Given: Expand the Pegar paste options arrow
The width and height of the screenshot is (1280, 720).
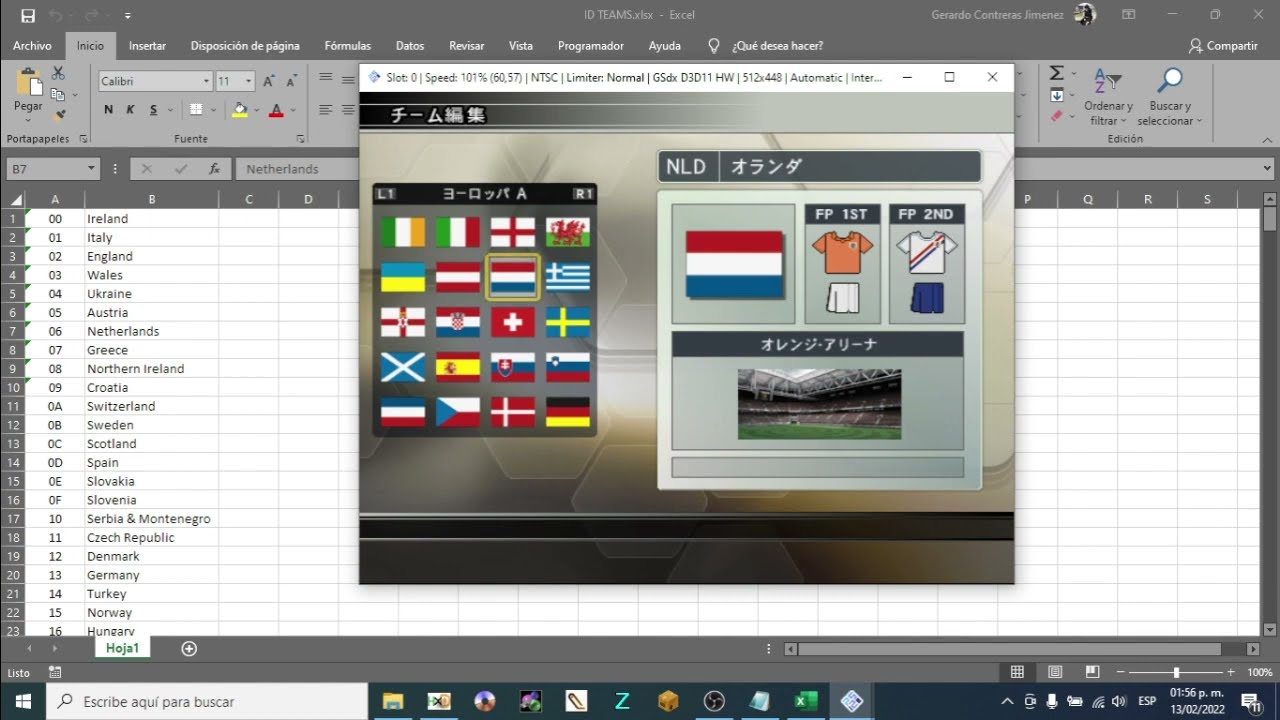Looking at the screenshot, I should tap(28, 118).
